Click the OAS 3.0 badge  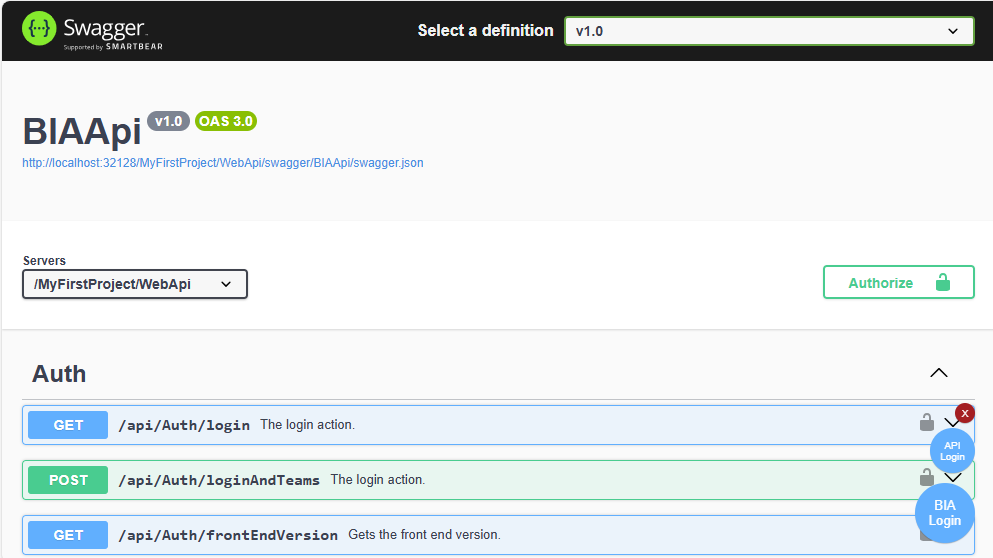(x=226, y=121)
